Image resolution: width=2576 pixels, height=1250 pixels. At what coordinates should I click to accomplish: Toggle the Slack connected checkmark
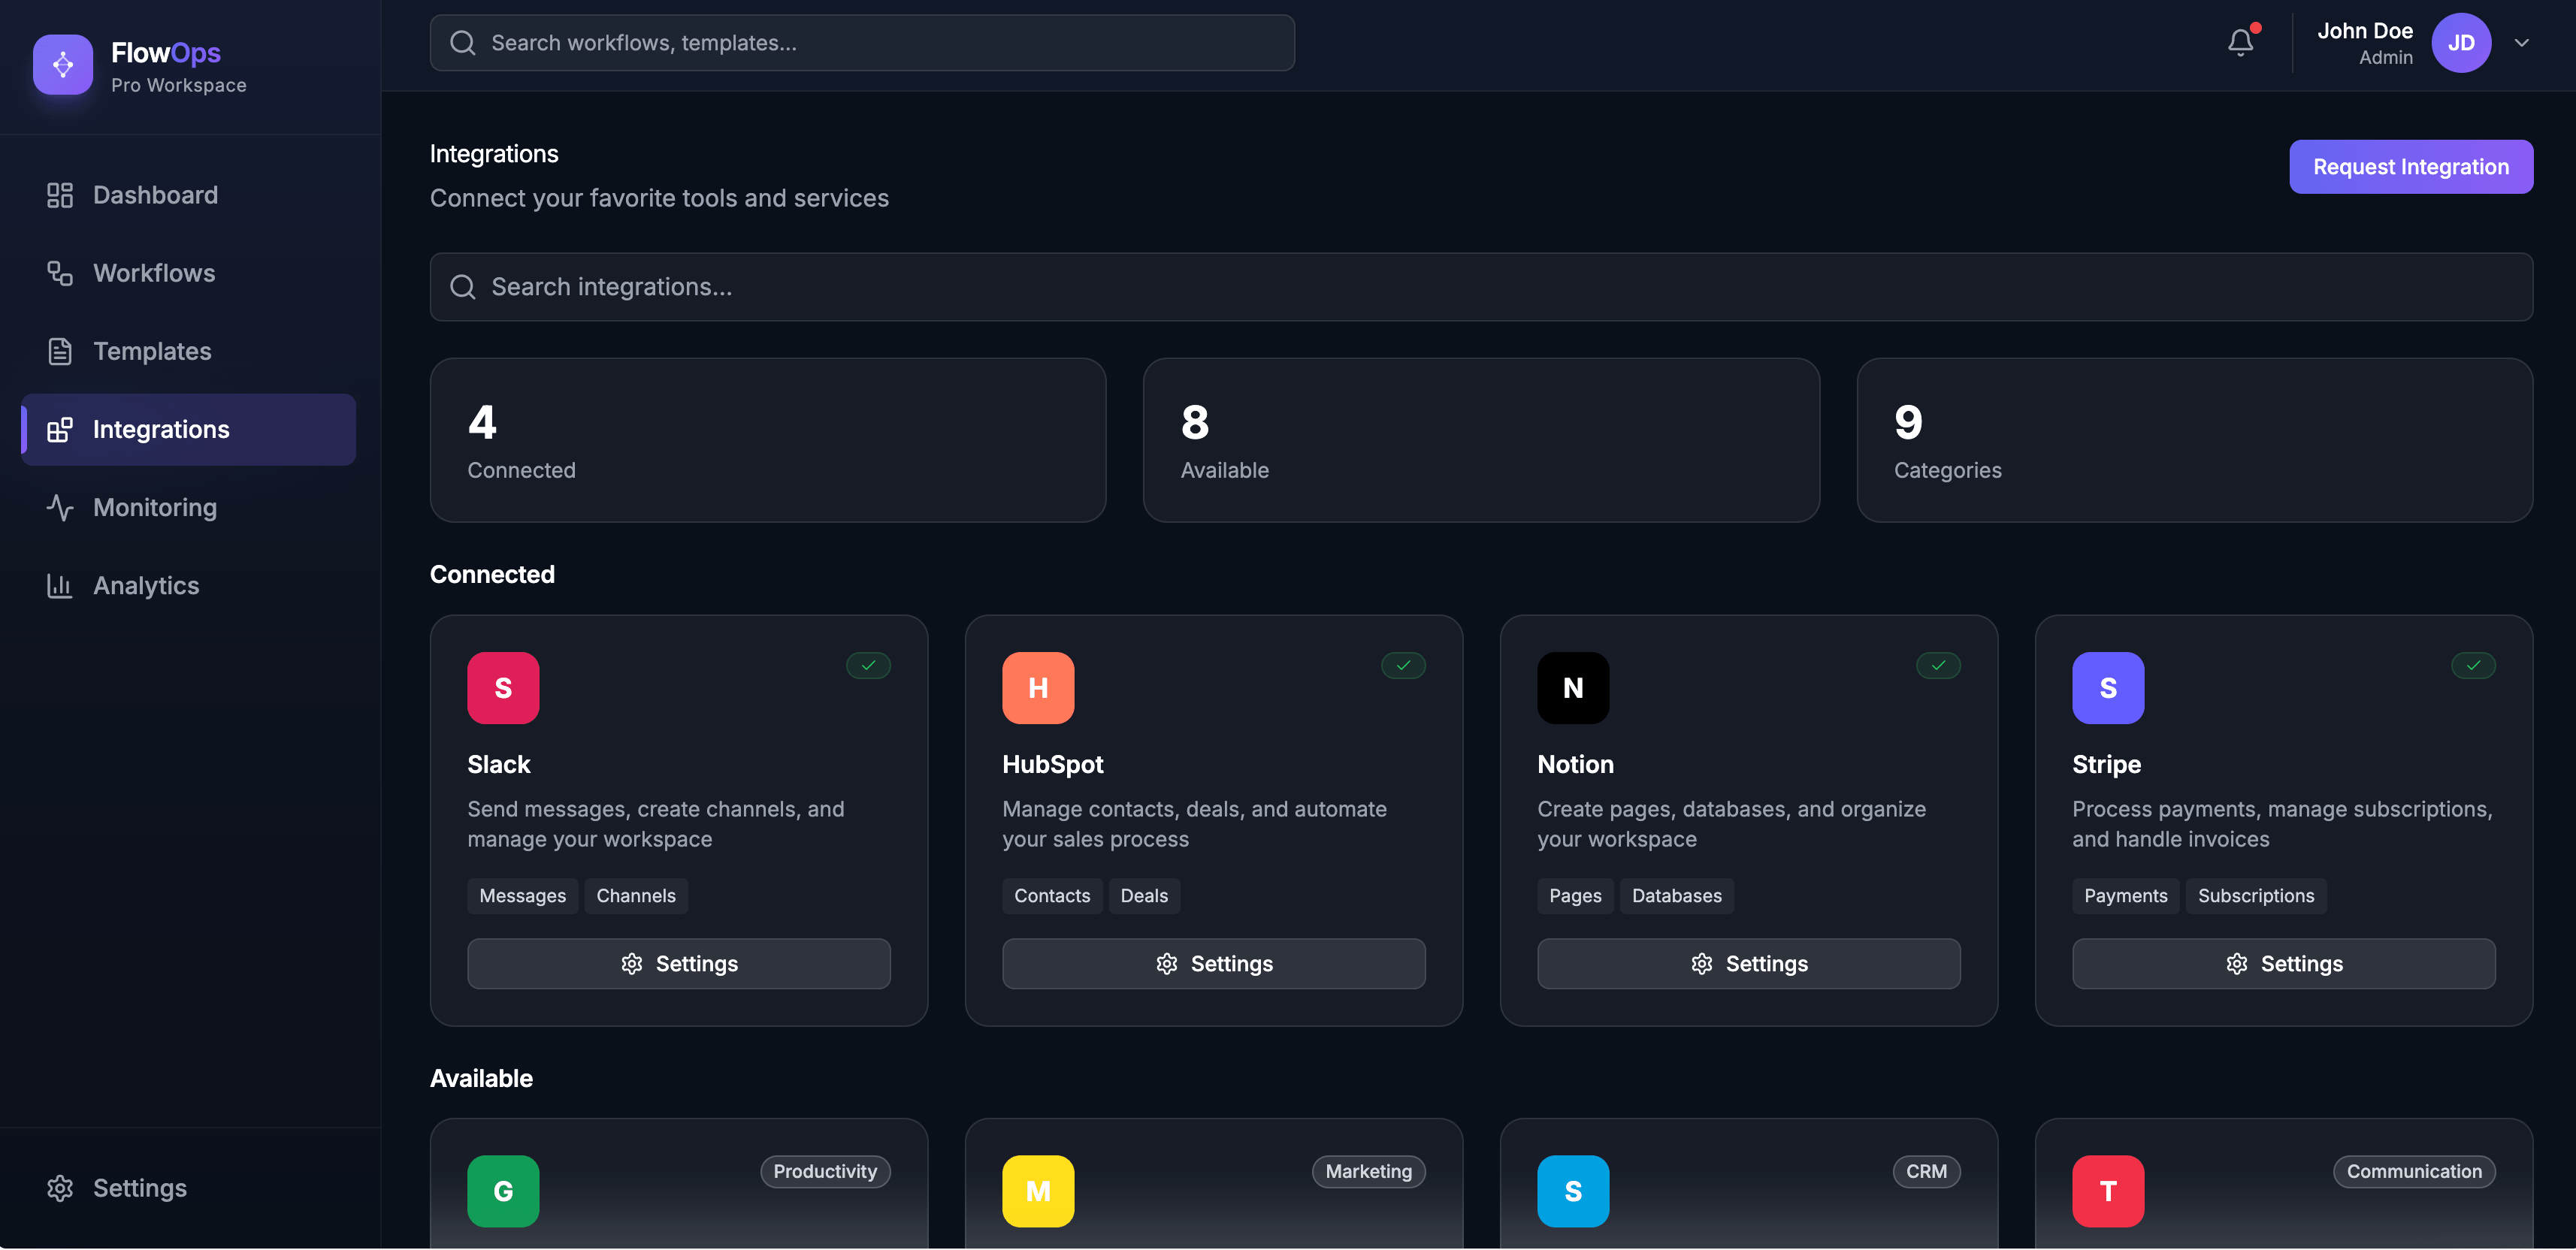click(868, 665)
